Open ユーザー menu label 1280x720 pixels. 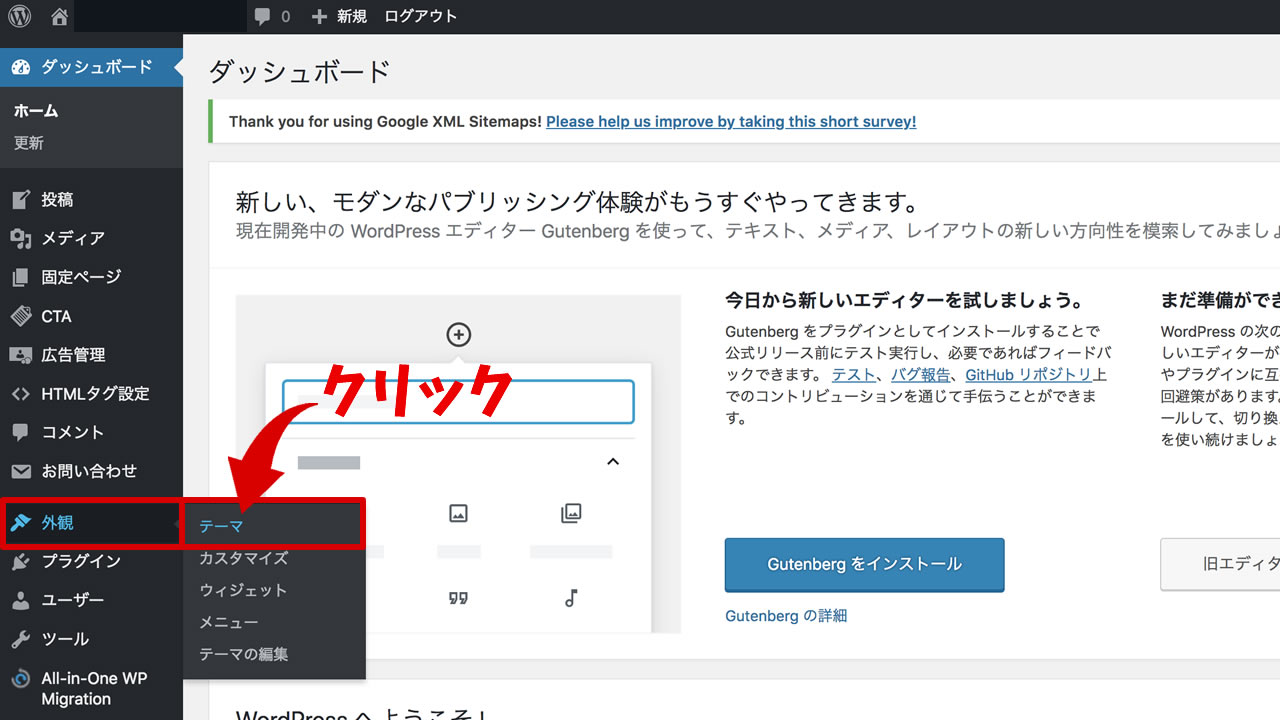click(73, 600)
